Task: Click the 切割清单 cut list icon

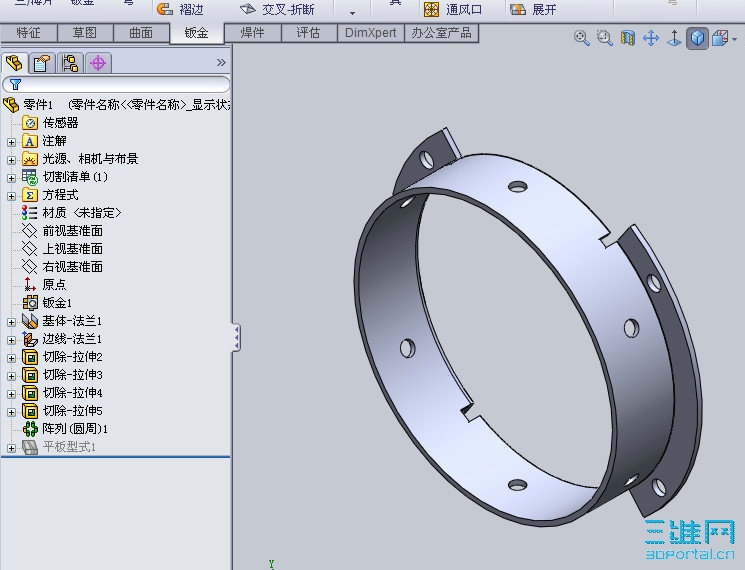Action: coord(30,177)
